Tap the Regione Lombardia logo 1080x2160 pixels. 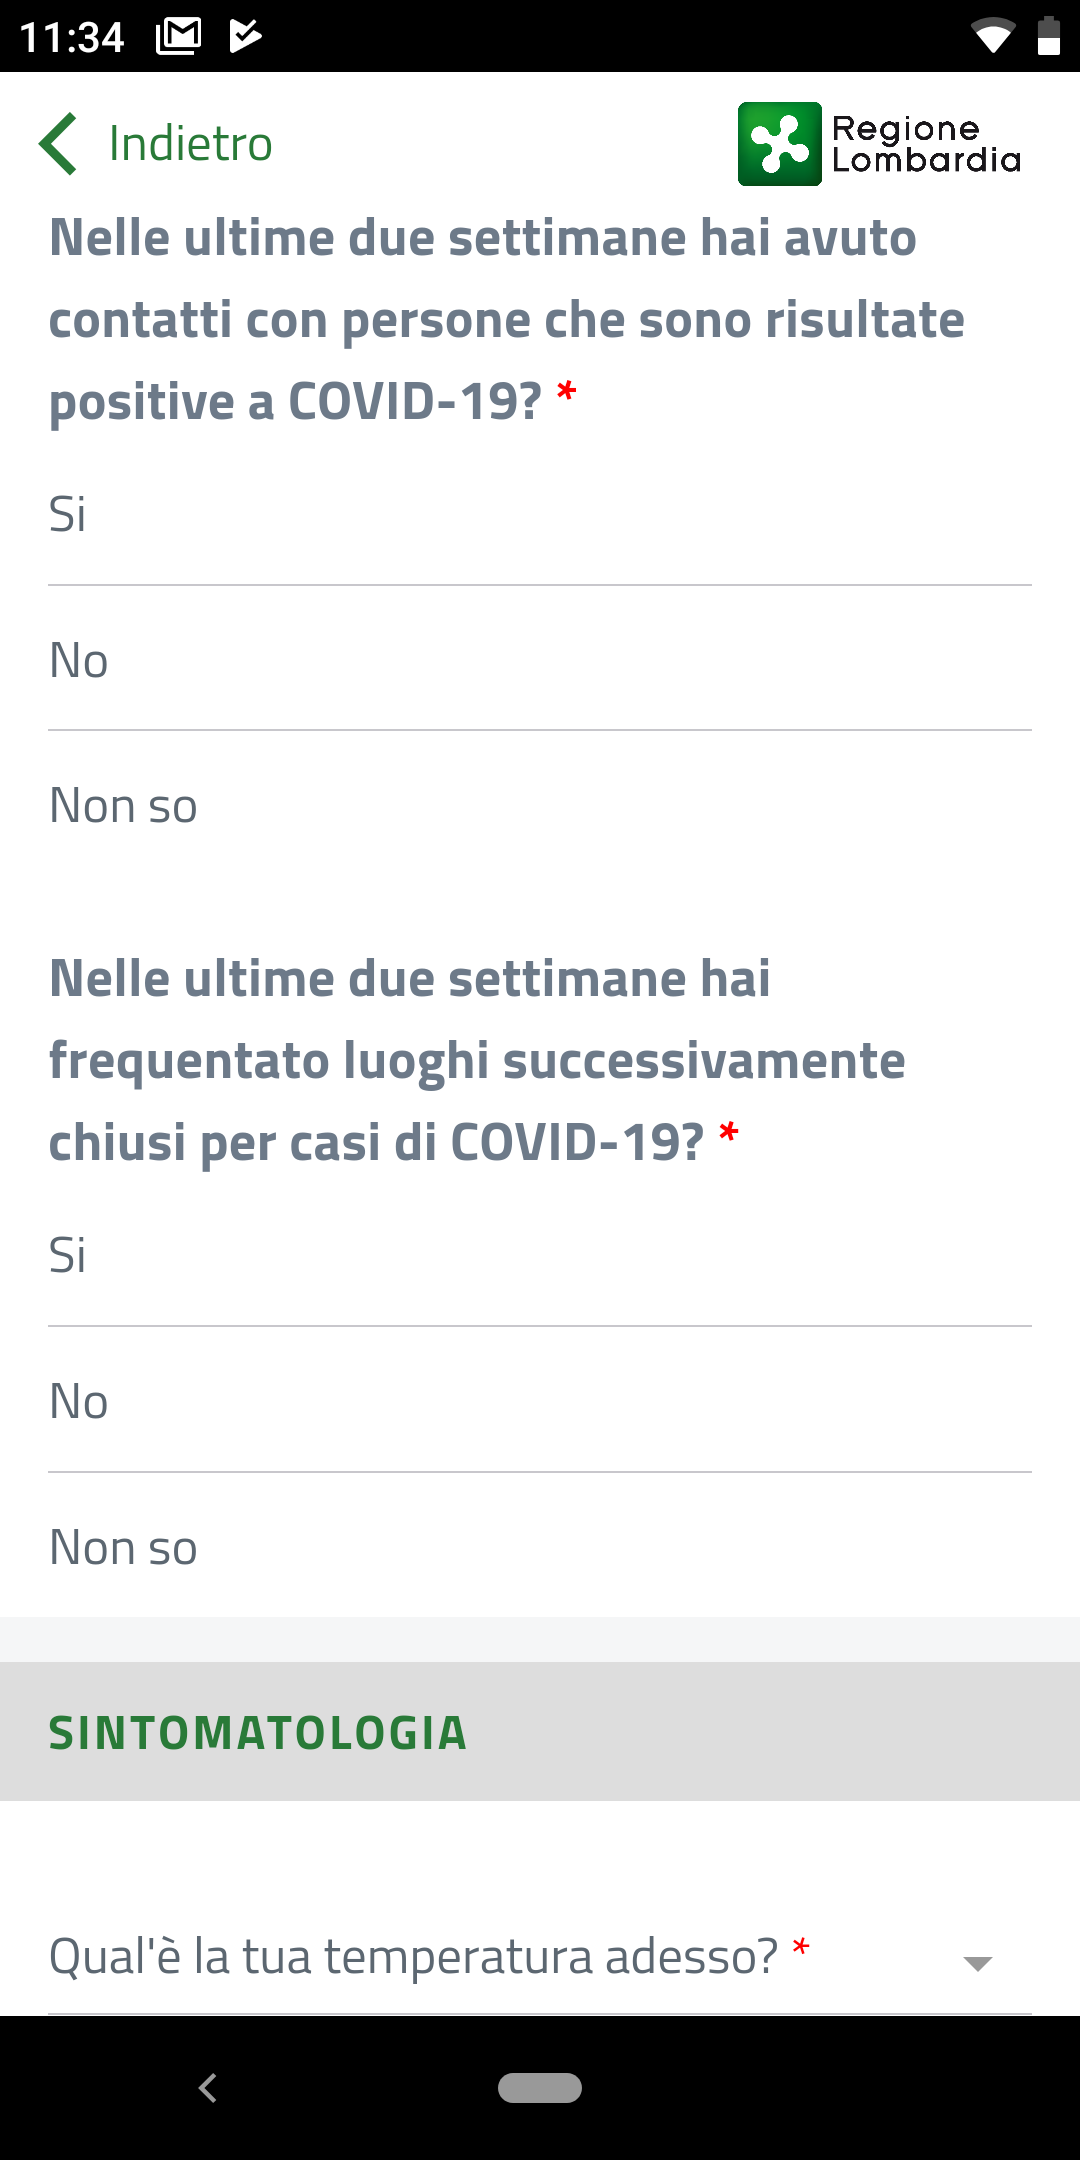(879, 144)
